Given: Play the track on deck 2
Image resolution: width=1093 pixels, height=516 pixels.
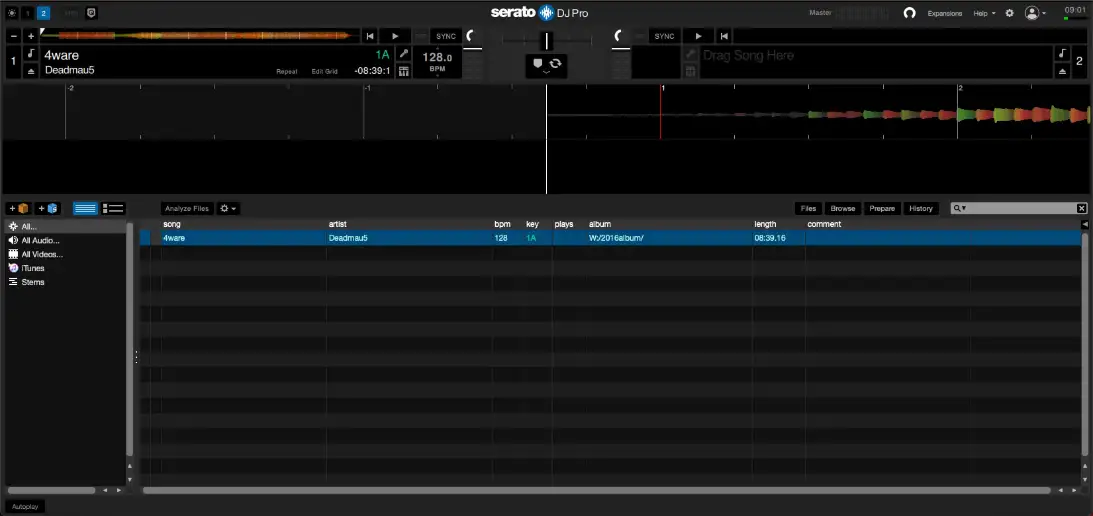Looking at the screenshot, I should pyautogui.click(x=698, y=36).
